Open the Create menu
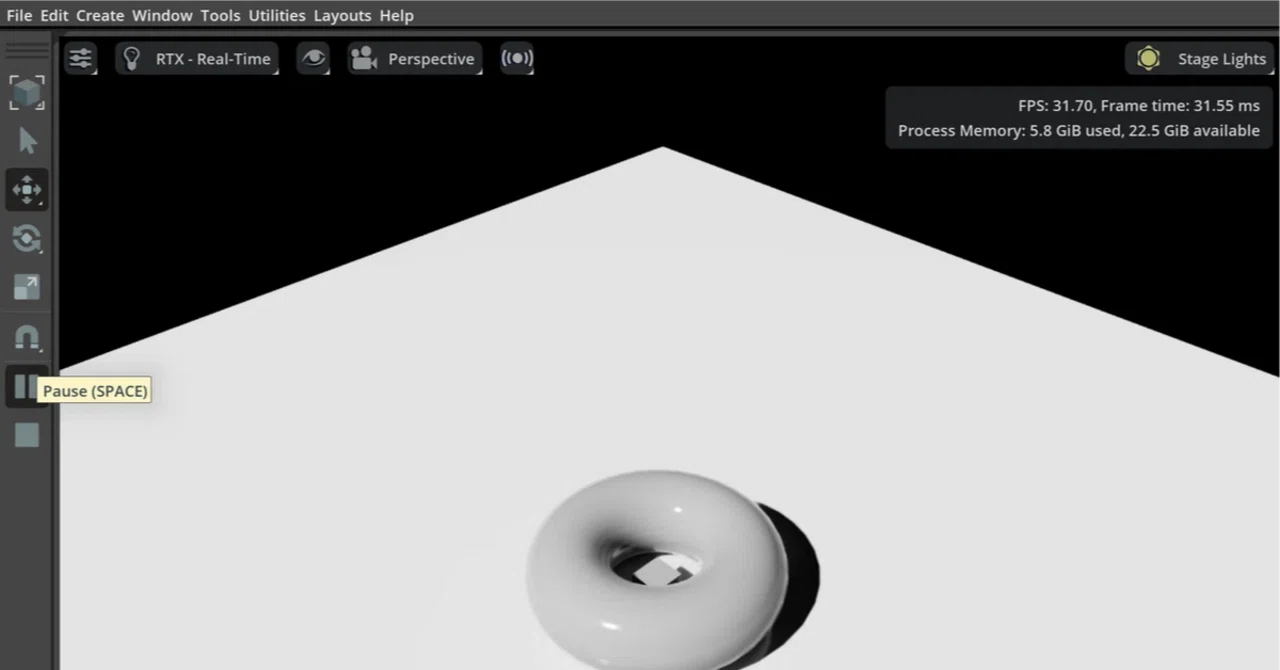Viewport: 1280px width, 670px height. (x=100, y=15)
